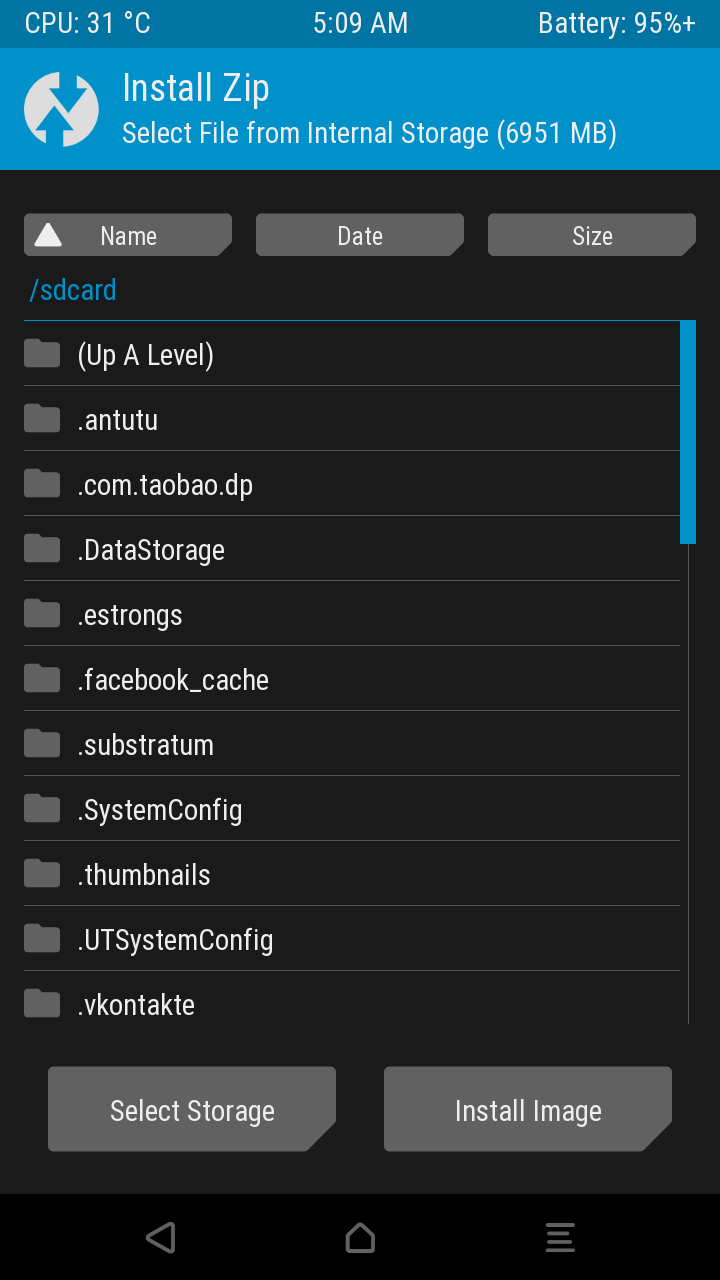Viewport: 720px width, 1280px height.
Task: Sort the file list by Date
Action: coord(360,236)
